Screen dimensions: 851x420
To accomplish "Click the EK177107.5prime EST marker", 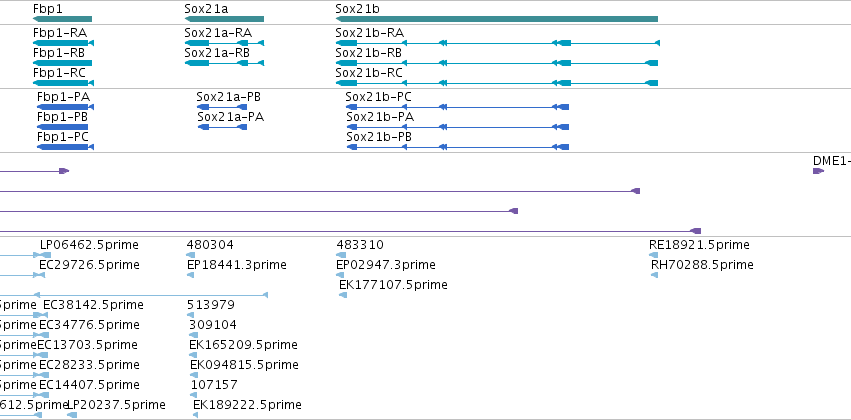I will coord(343,295).
